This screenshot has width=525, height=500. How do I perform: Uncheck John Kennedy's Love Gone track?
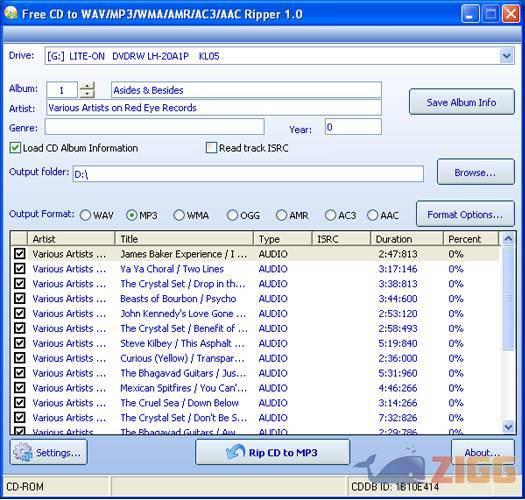click(19, 313)
